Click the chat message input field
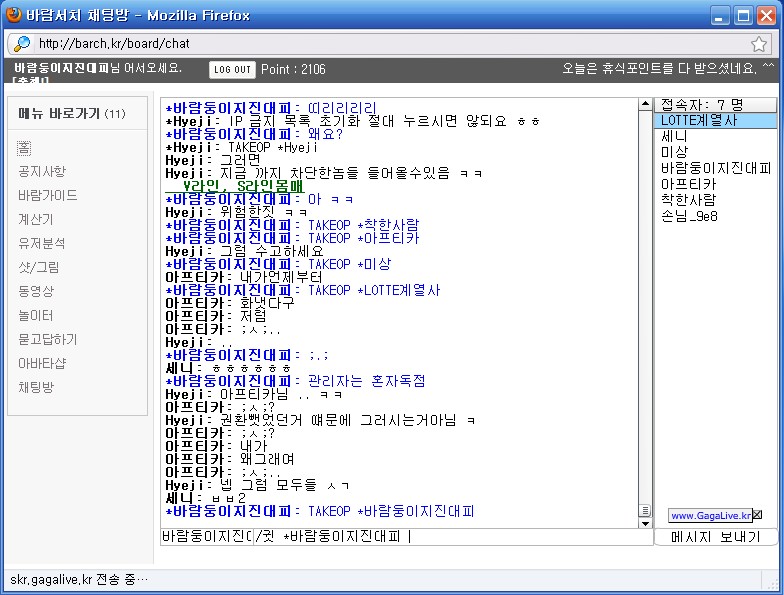 coord(450,537)
